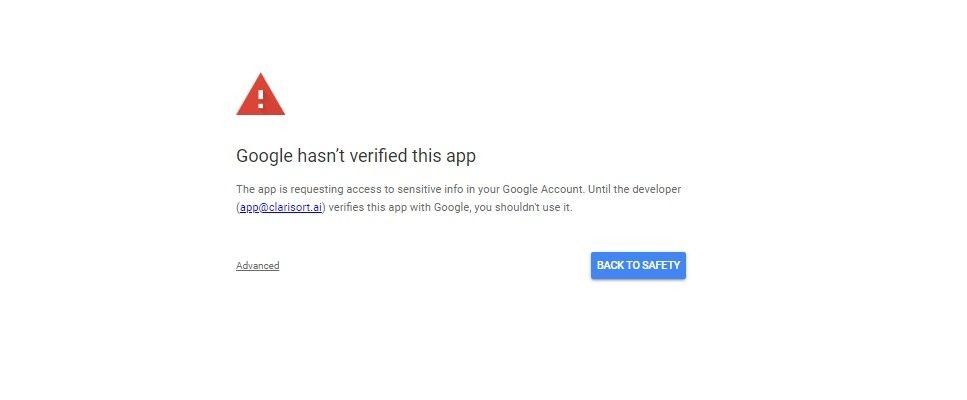Click the word "hasn't" in the heading
Image resolution: width=967 pixels, height=400 pixels.
[x=321, y=155]
